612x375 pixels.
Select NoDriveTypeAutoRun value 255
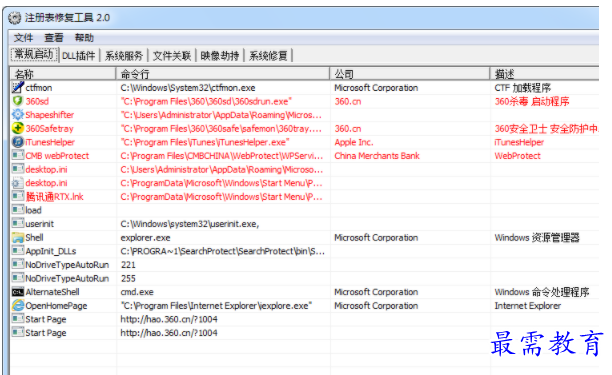point(128,278)
